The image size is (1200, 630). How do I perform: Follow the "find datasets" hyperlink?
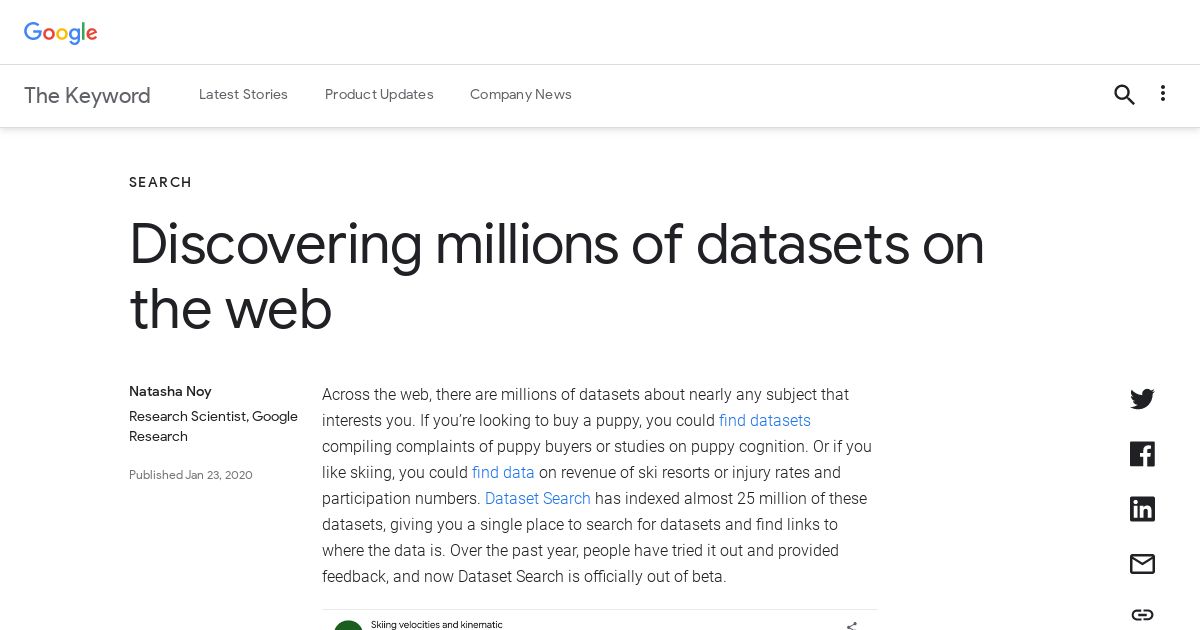pos(764,421)
